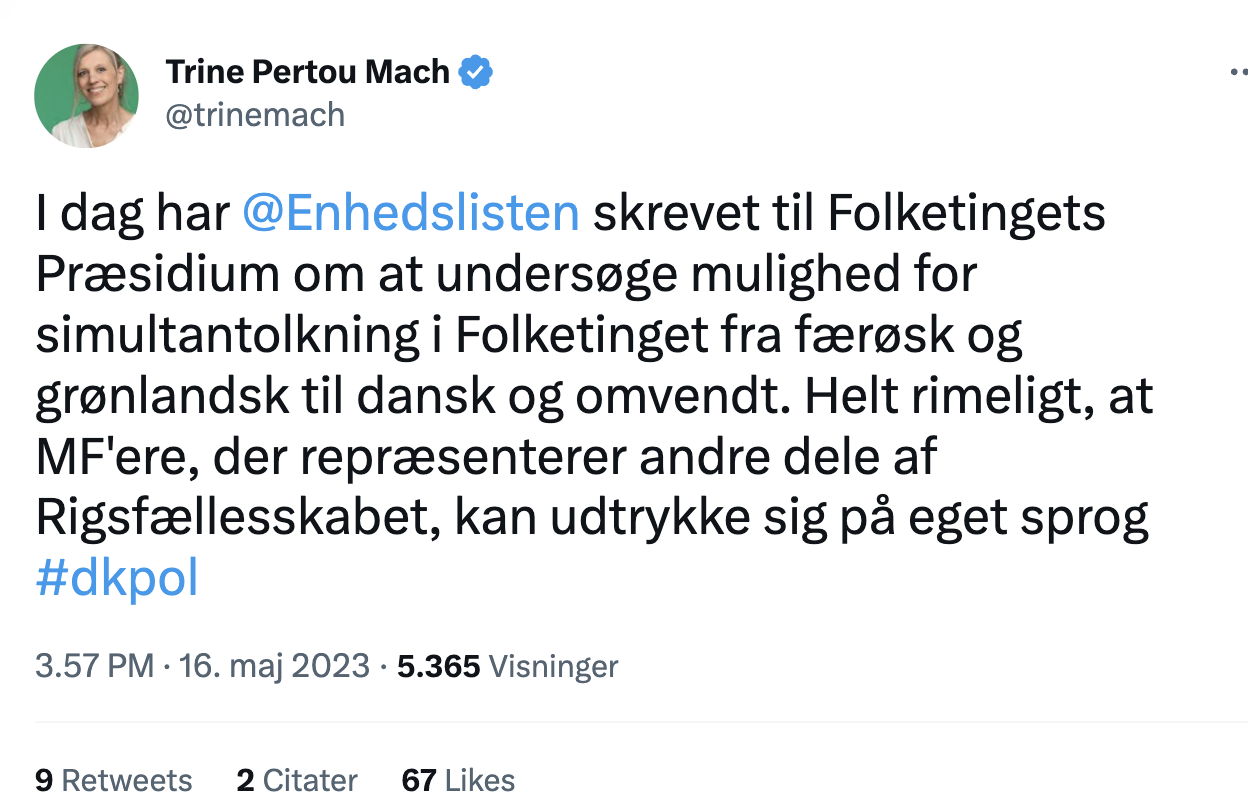Click the 3.57 PM timestamp
1248x798 pixels.
95,666
